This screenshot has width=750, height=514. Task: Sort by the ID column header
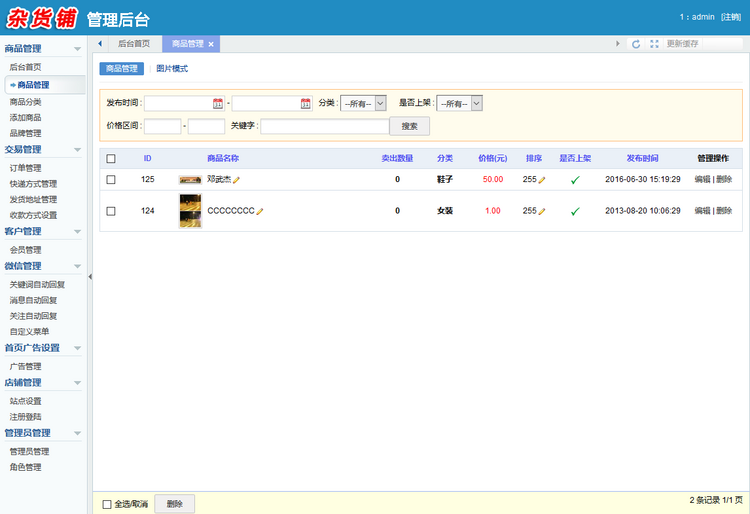pyautogui.click(x=147, y=158)
